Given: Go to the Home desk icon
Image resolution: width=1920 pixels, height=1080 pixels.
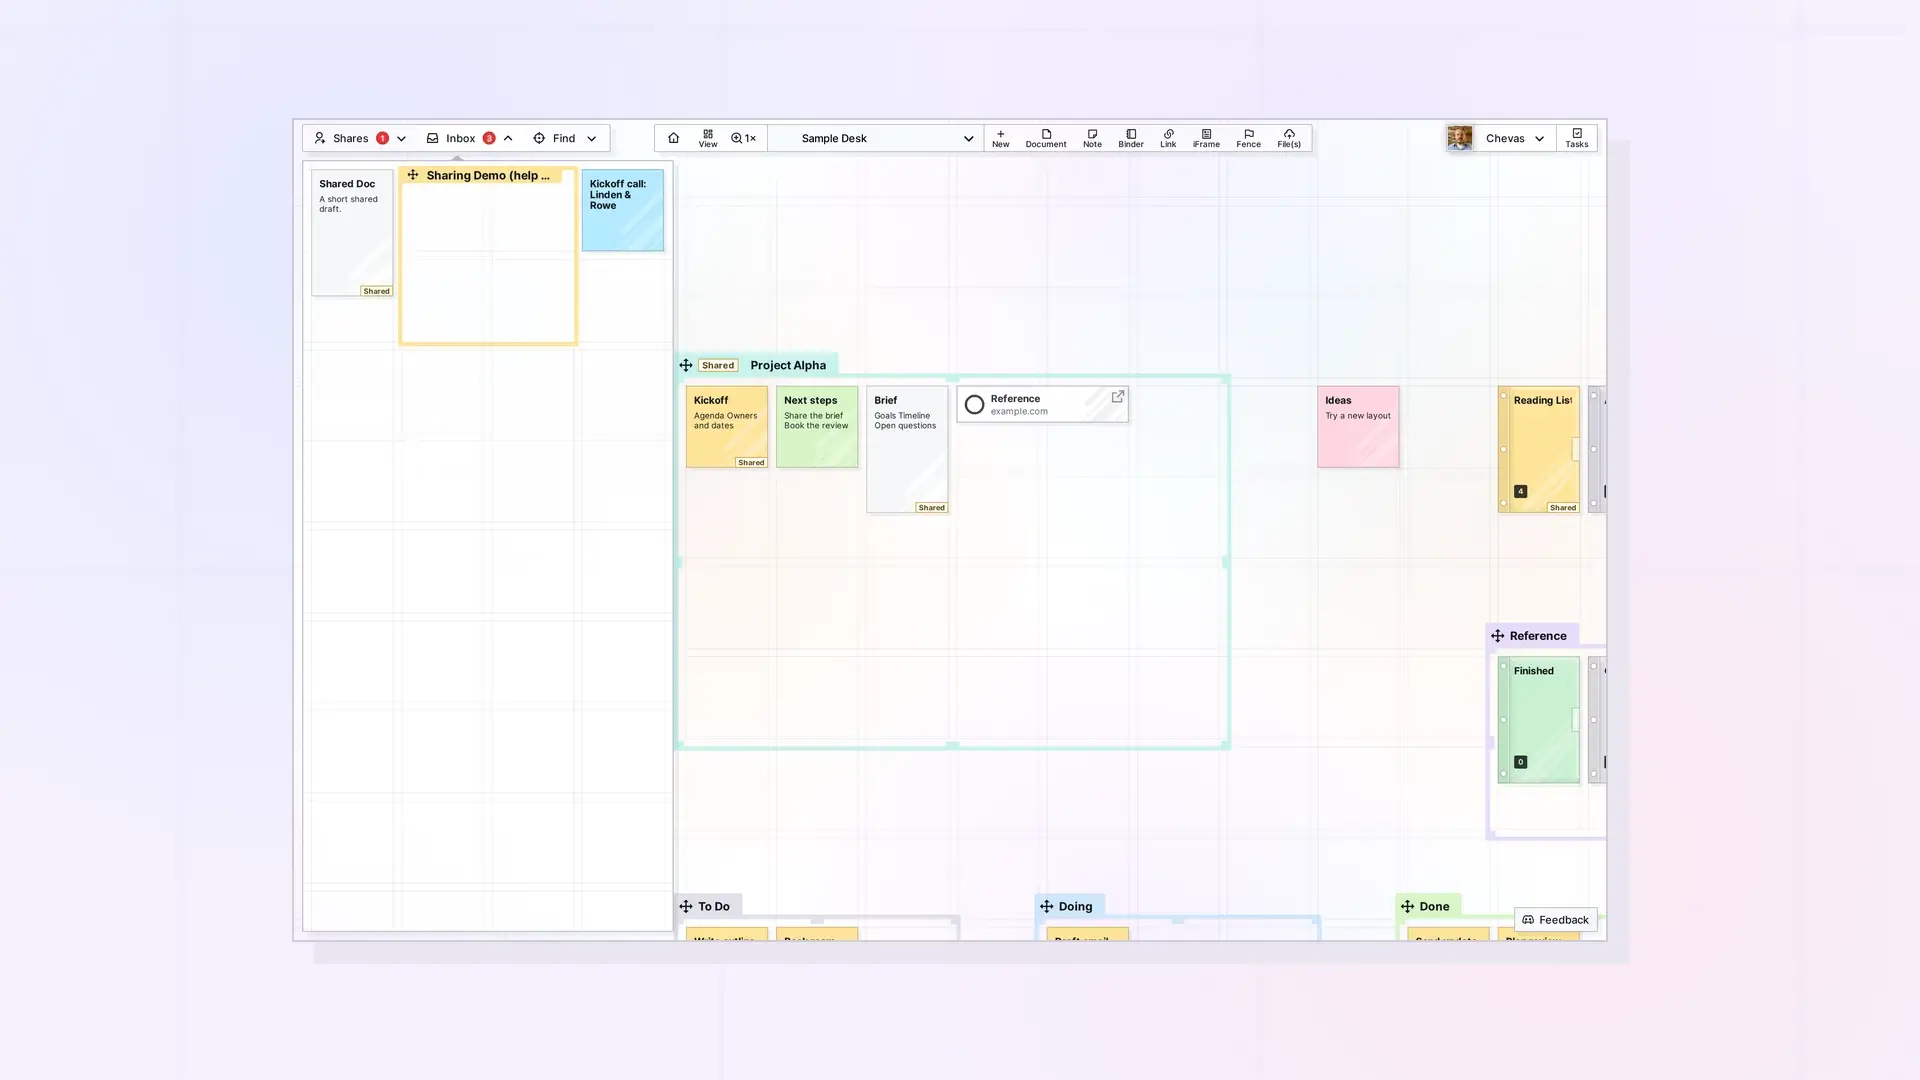Looking at the screenshot, I should (673, 138).
